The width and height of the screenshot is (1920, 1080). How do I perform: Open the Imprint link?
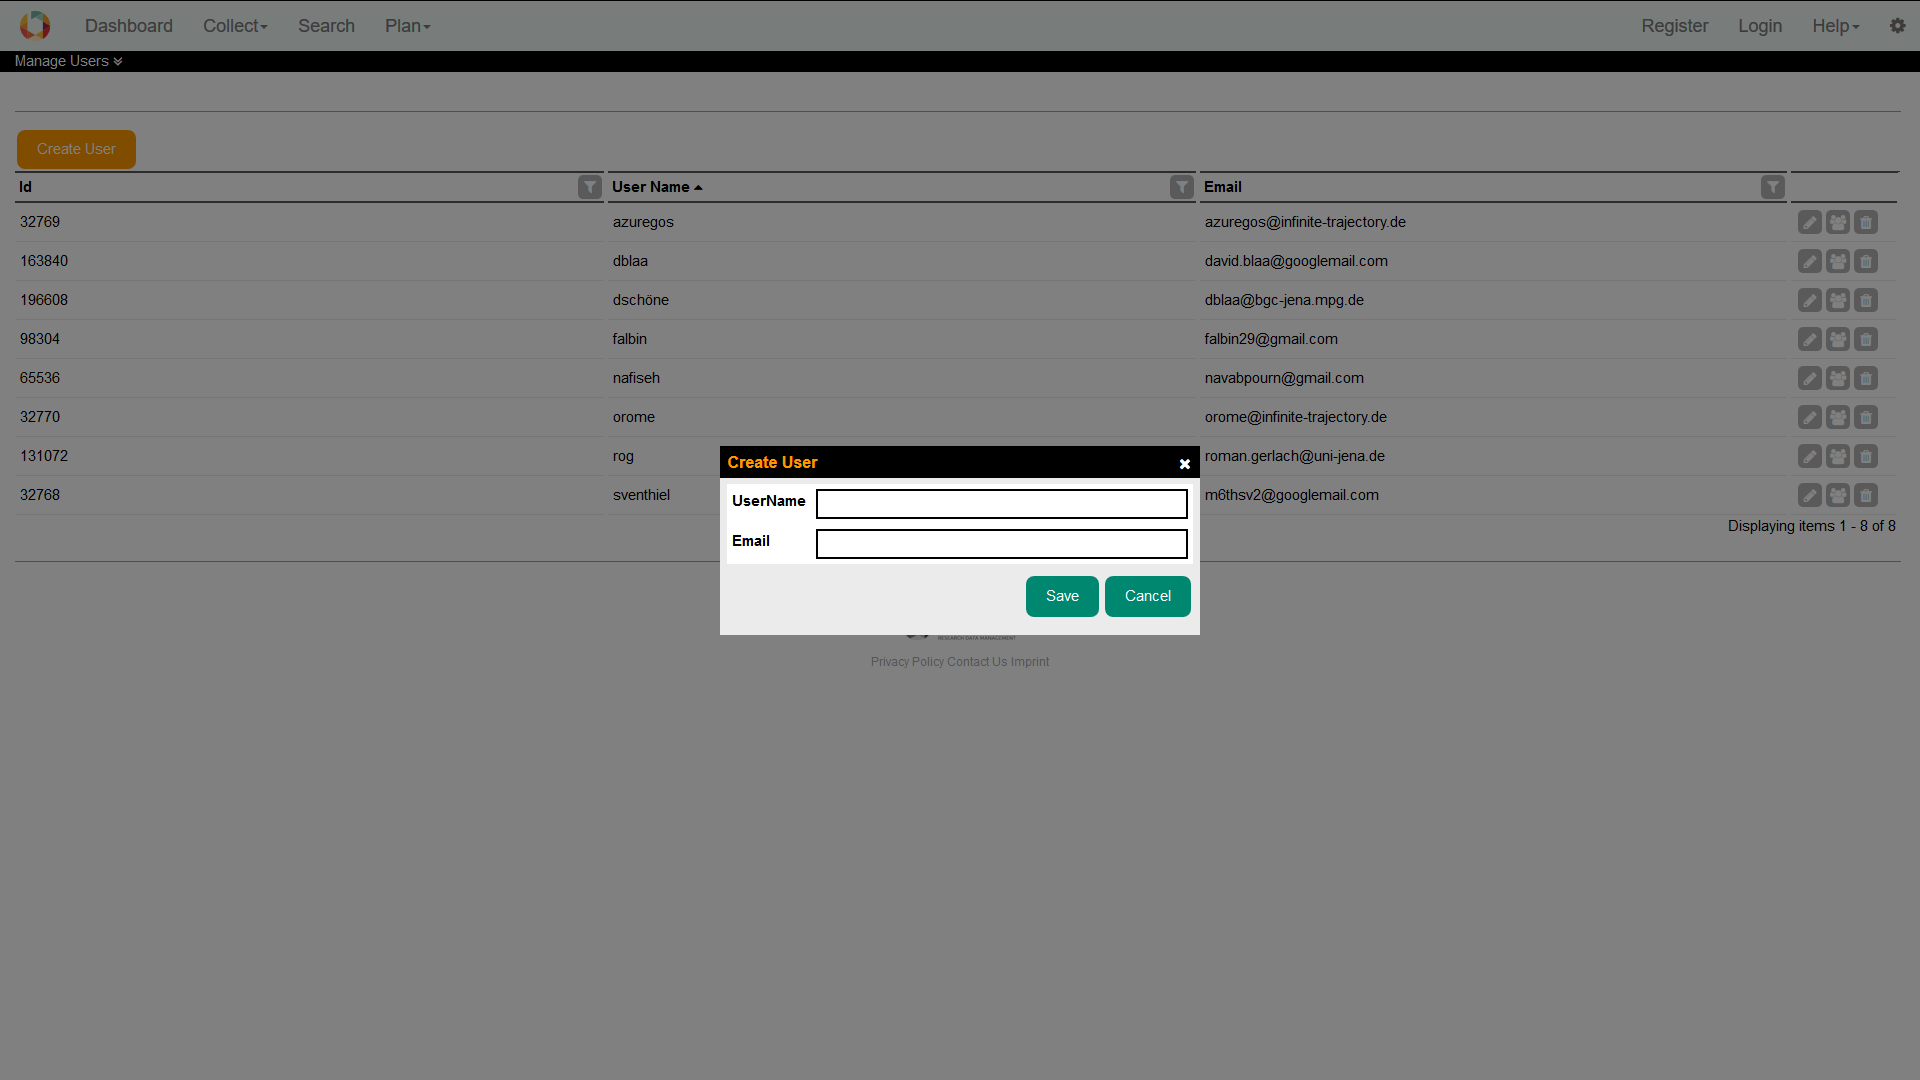1030,662
